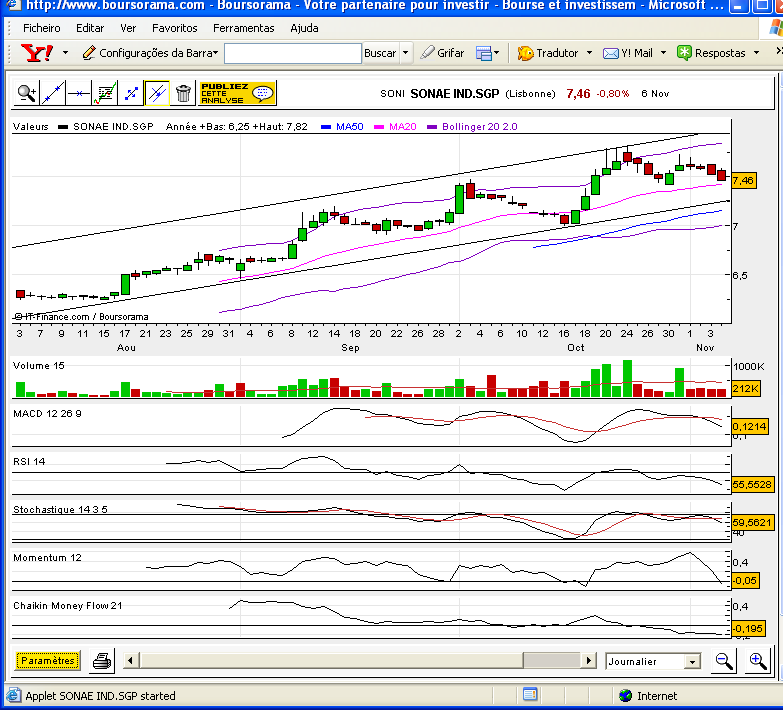783x710 pixels.
Task: Select the trend line drawing tool
Action: click(x=52, y=93)
